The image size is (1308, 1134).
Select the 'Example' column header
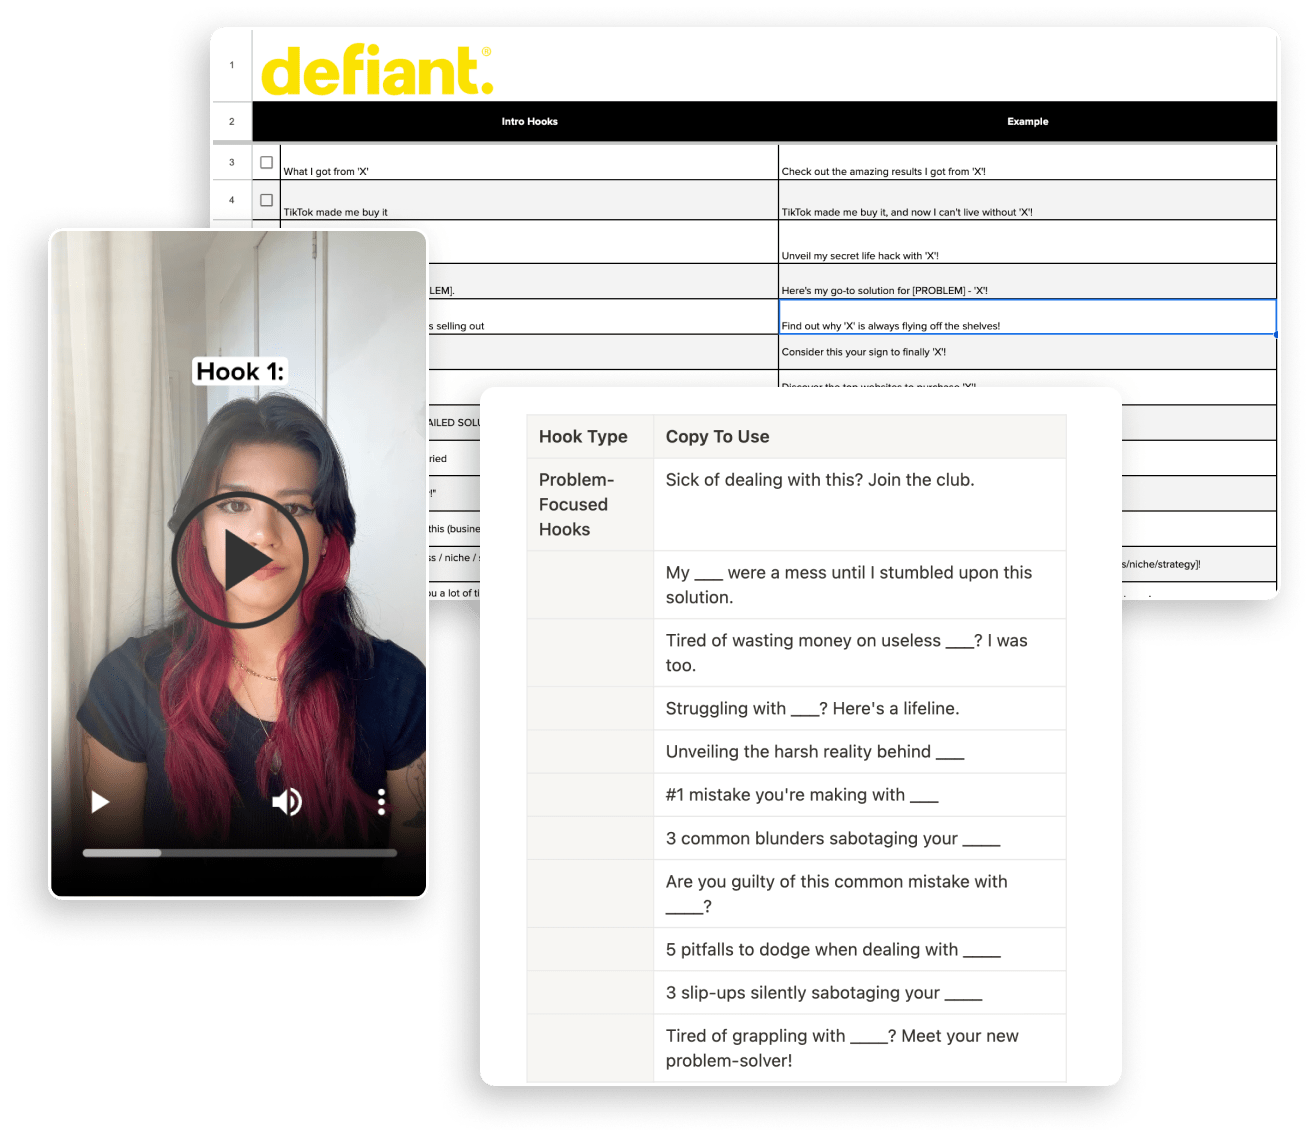[x=1028, y=121]
